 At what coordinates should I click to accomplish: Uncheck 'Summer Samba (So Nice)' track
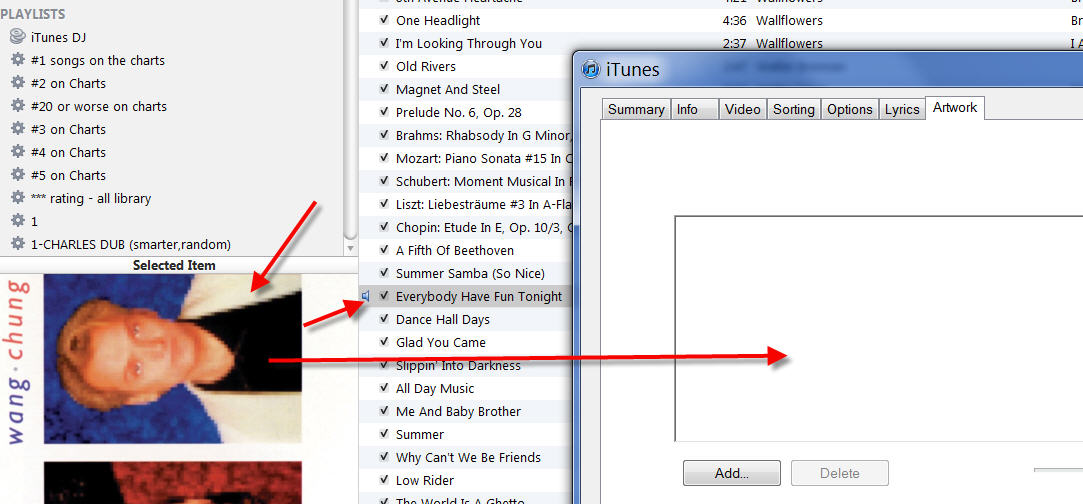(x=384, y=273)
